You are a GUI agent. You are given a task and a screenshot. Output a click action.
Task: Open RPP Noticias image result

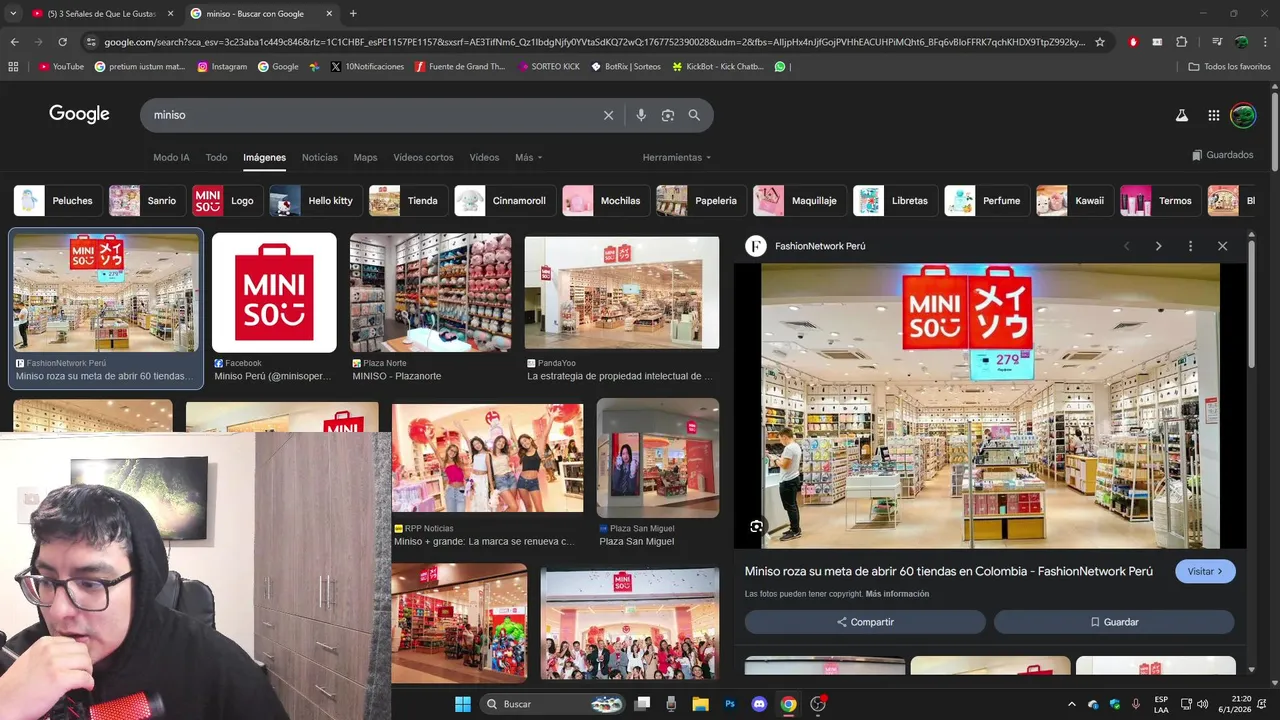tap(487, 458)
